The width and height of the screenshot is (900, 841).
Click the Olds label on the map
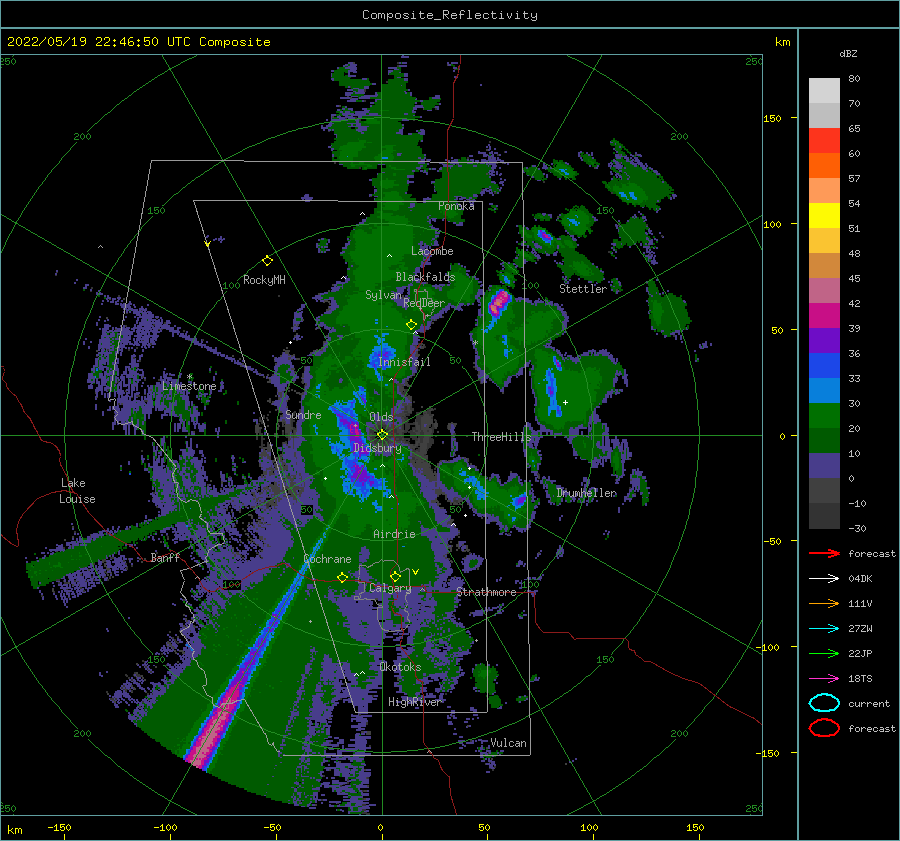pos(381,417)
